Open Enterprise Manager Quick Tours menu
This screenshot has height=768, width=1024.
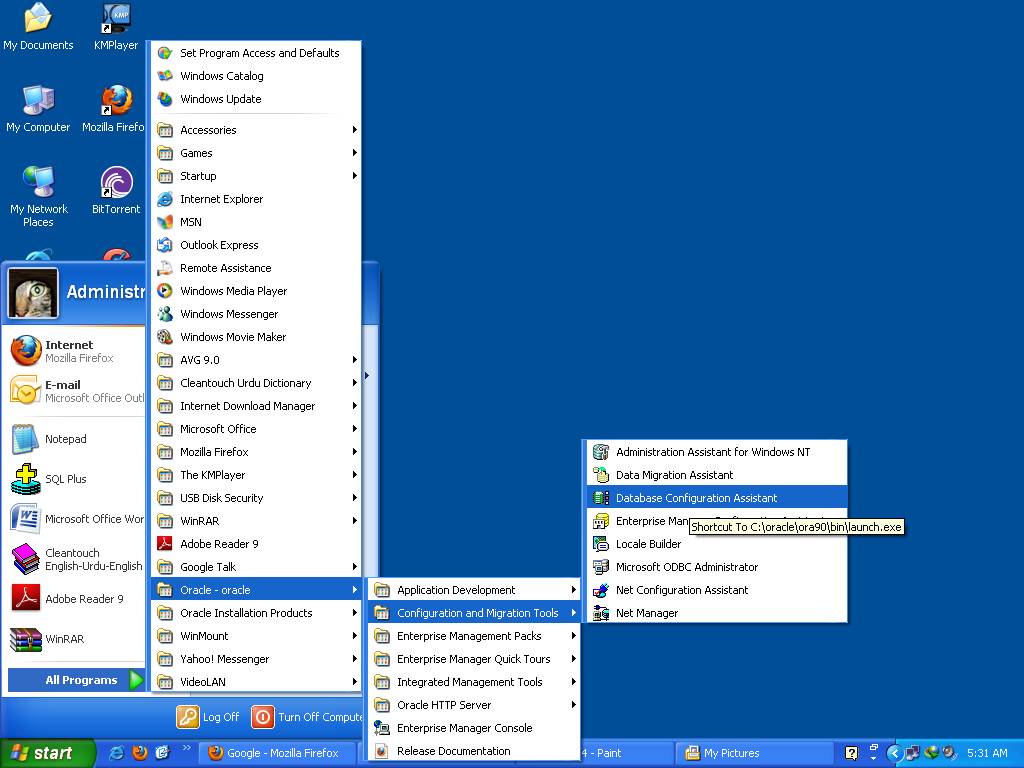click(x=474, y=659)
